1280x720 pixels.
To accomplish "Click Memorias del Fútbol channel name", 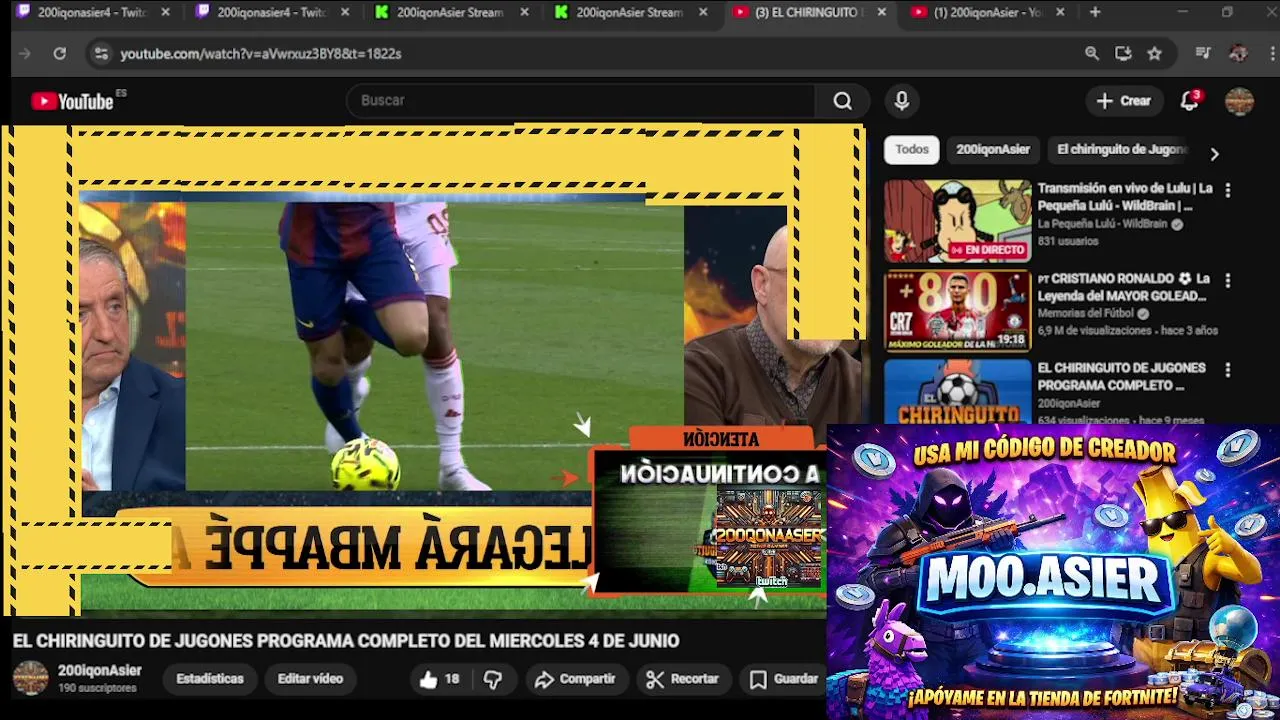I will (x=1085, y=314).
